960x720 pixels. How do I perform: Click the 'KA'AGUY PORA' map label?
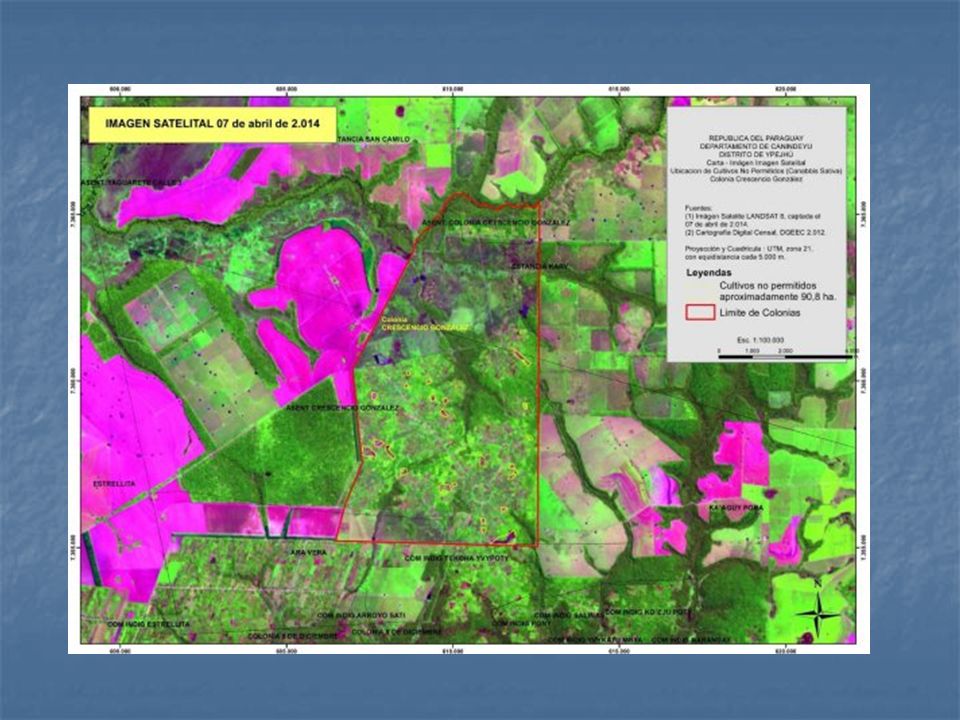tap(736, 508)
